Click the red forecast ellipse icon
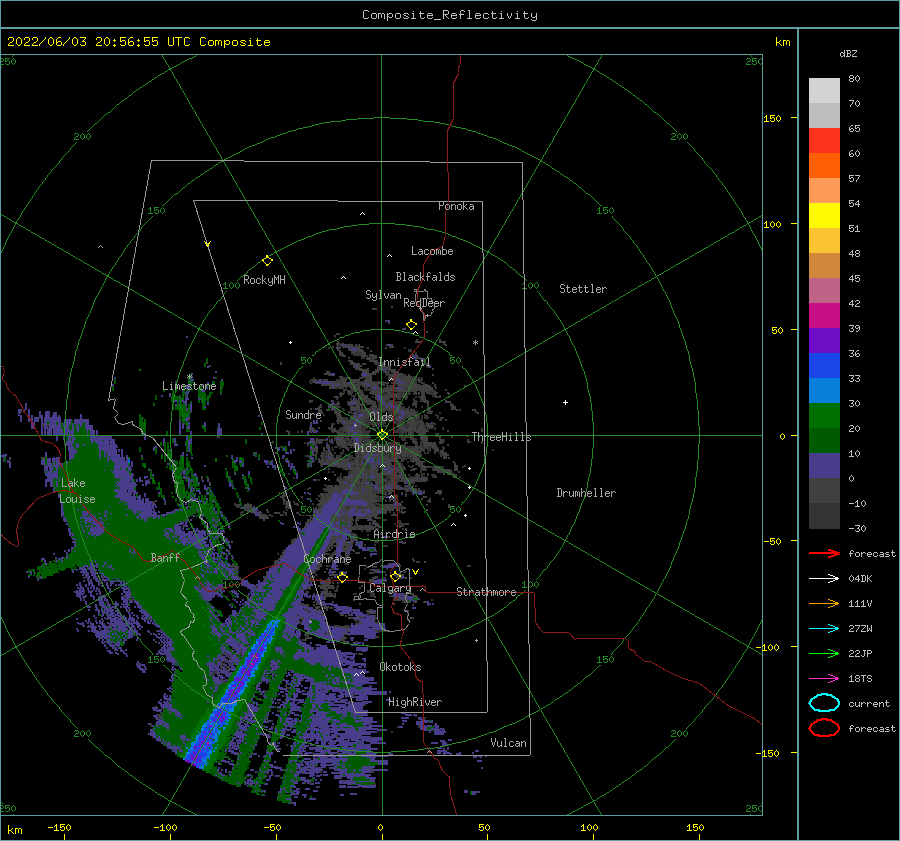Viewport: 900px width, 841px height. point(824,728)
